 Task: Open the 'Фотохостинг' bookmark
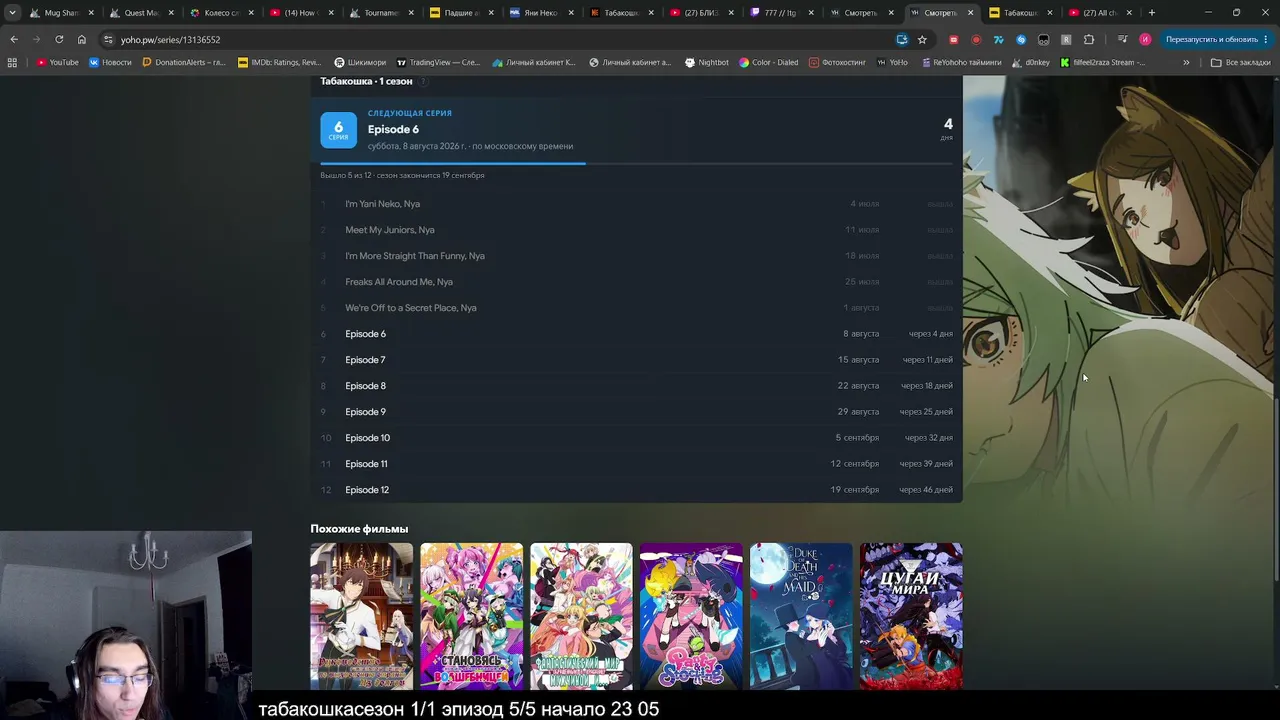[x=837, y=62]
